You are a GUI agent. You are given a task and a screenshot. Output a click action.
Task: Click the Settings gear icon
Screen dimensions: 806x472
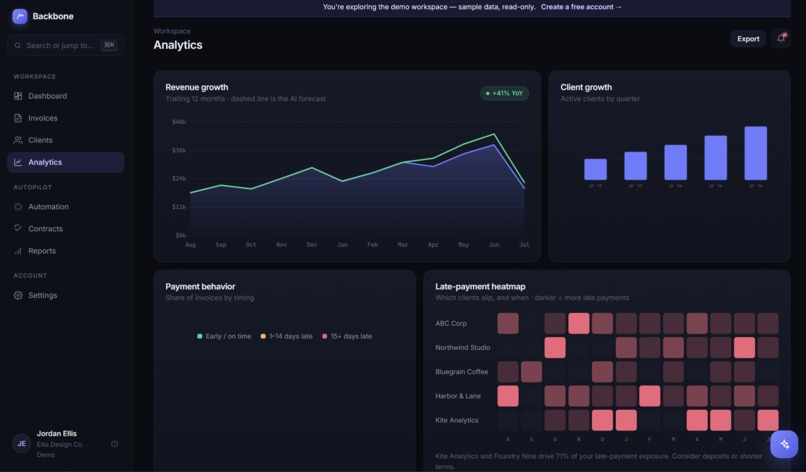point(18,295)
